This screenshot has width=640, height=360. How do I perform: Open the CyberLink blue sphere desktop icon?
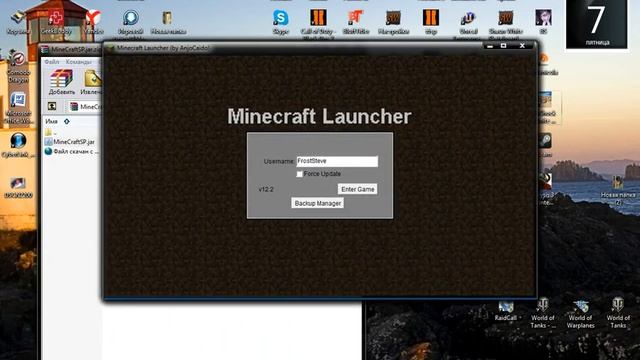coord(18,145)
